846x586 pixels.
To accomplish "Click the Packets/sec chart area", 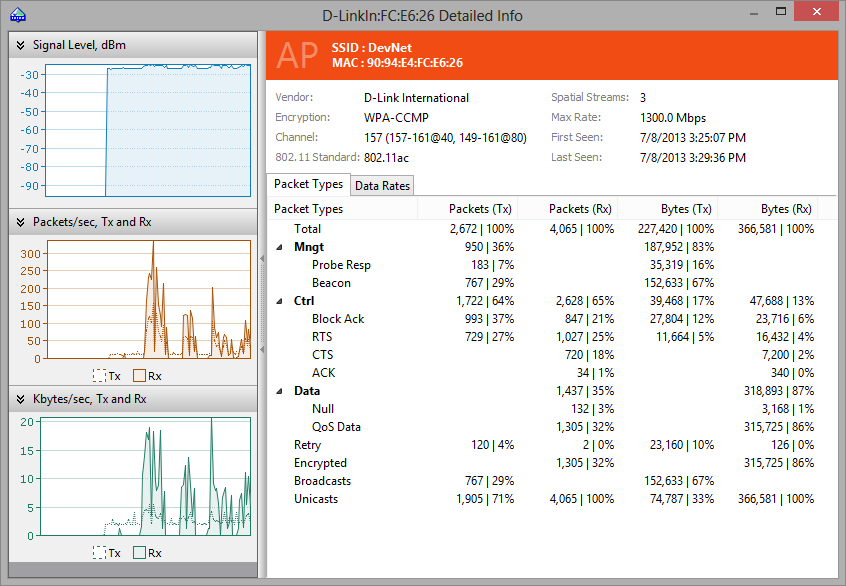I will 149,299.
